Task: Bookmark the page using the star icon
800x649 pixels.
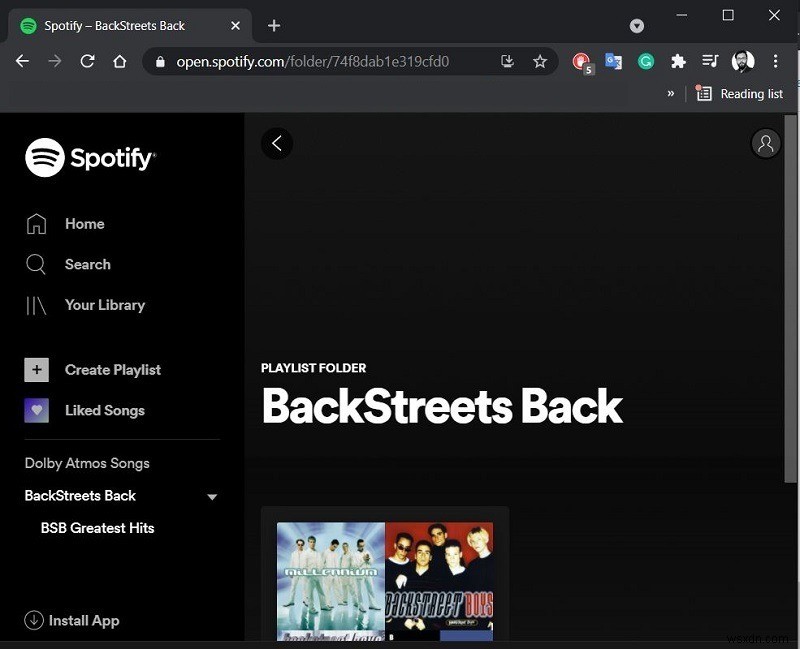Action: [540, 61]
